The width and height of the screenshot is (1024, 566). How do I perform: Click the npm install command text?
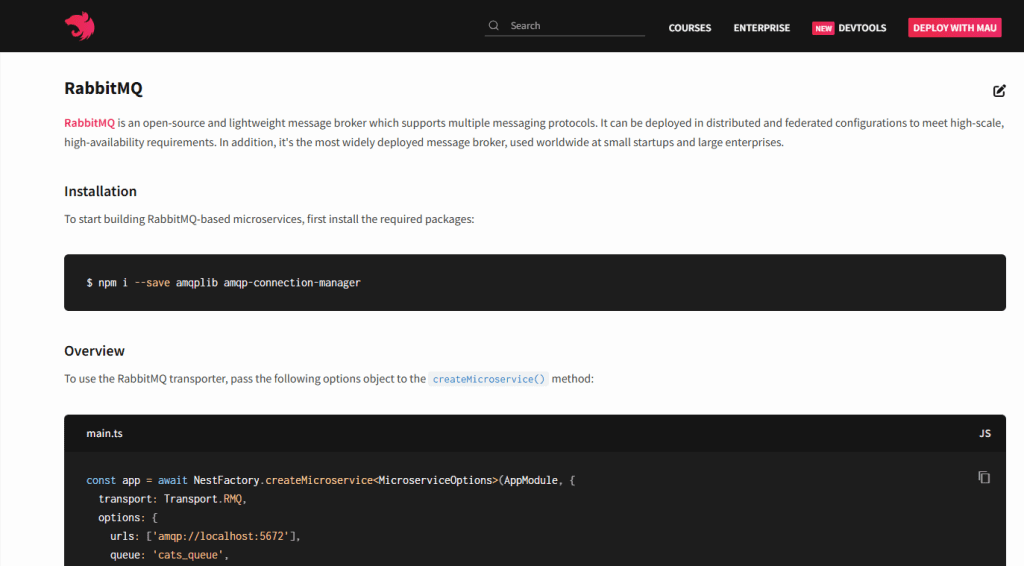point(223,283)
